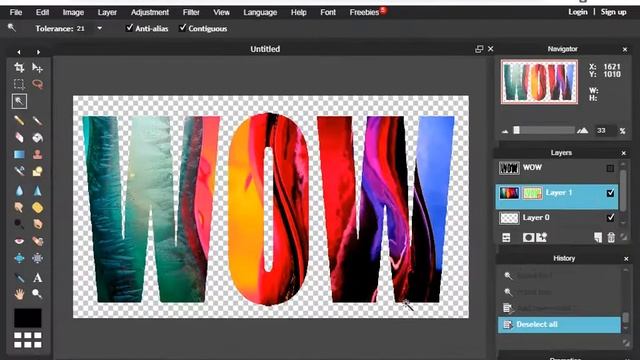
Task: Select the Sharpen tool
Action: click(38, 191)
